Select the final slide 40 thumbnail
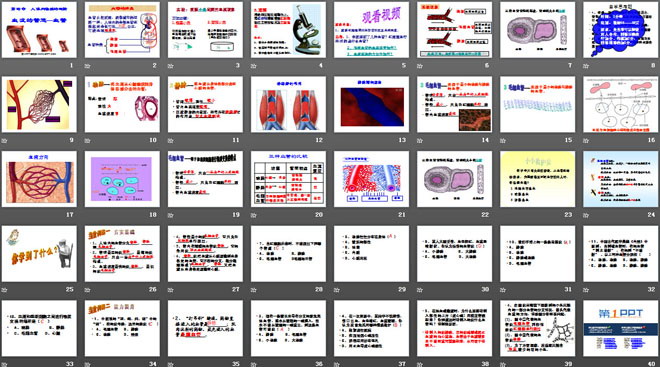Image resolution: width=660 pixels, height=367 pixels. [620, 328]
